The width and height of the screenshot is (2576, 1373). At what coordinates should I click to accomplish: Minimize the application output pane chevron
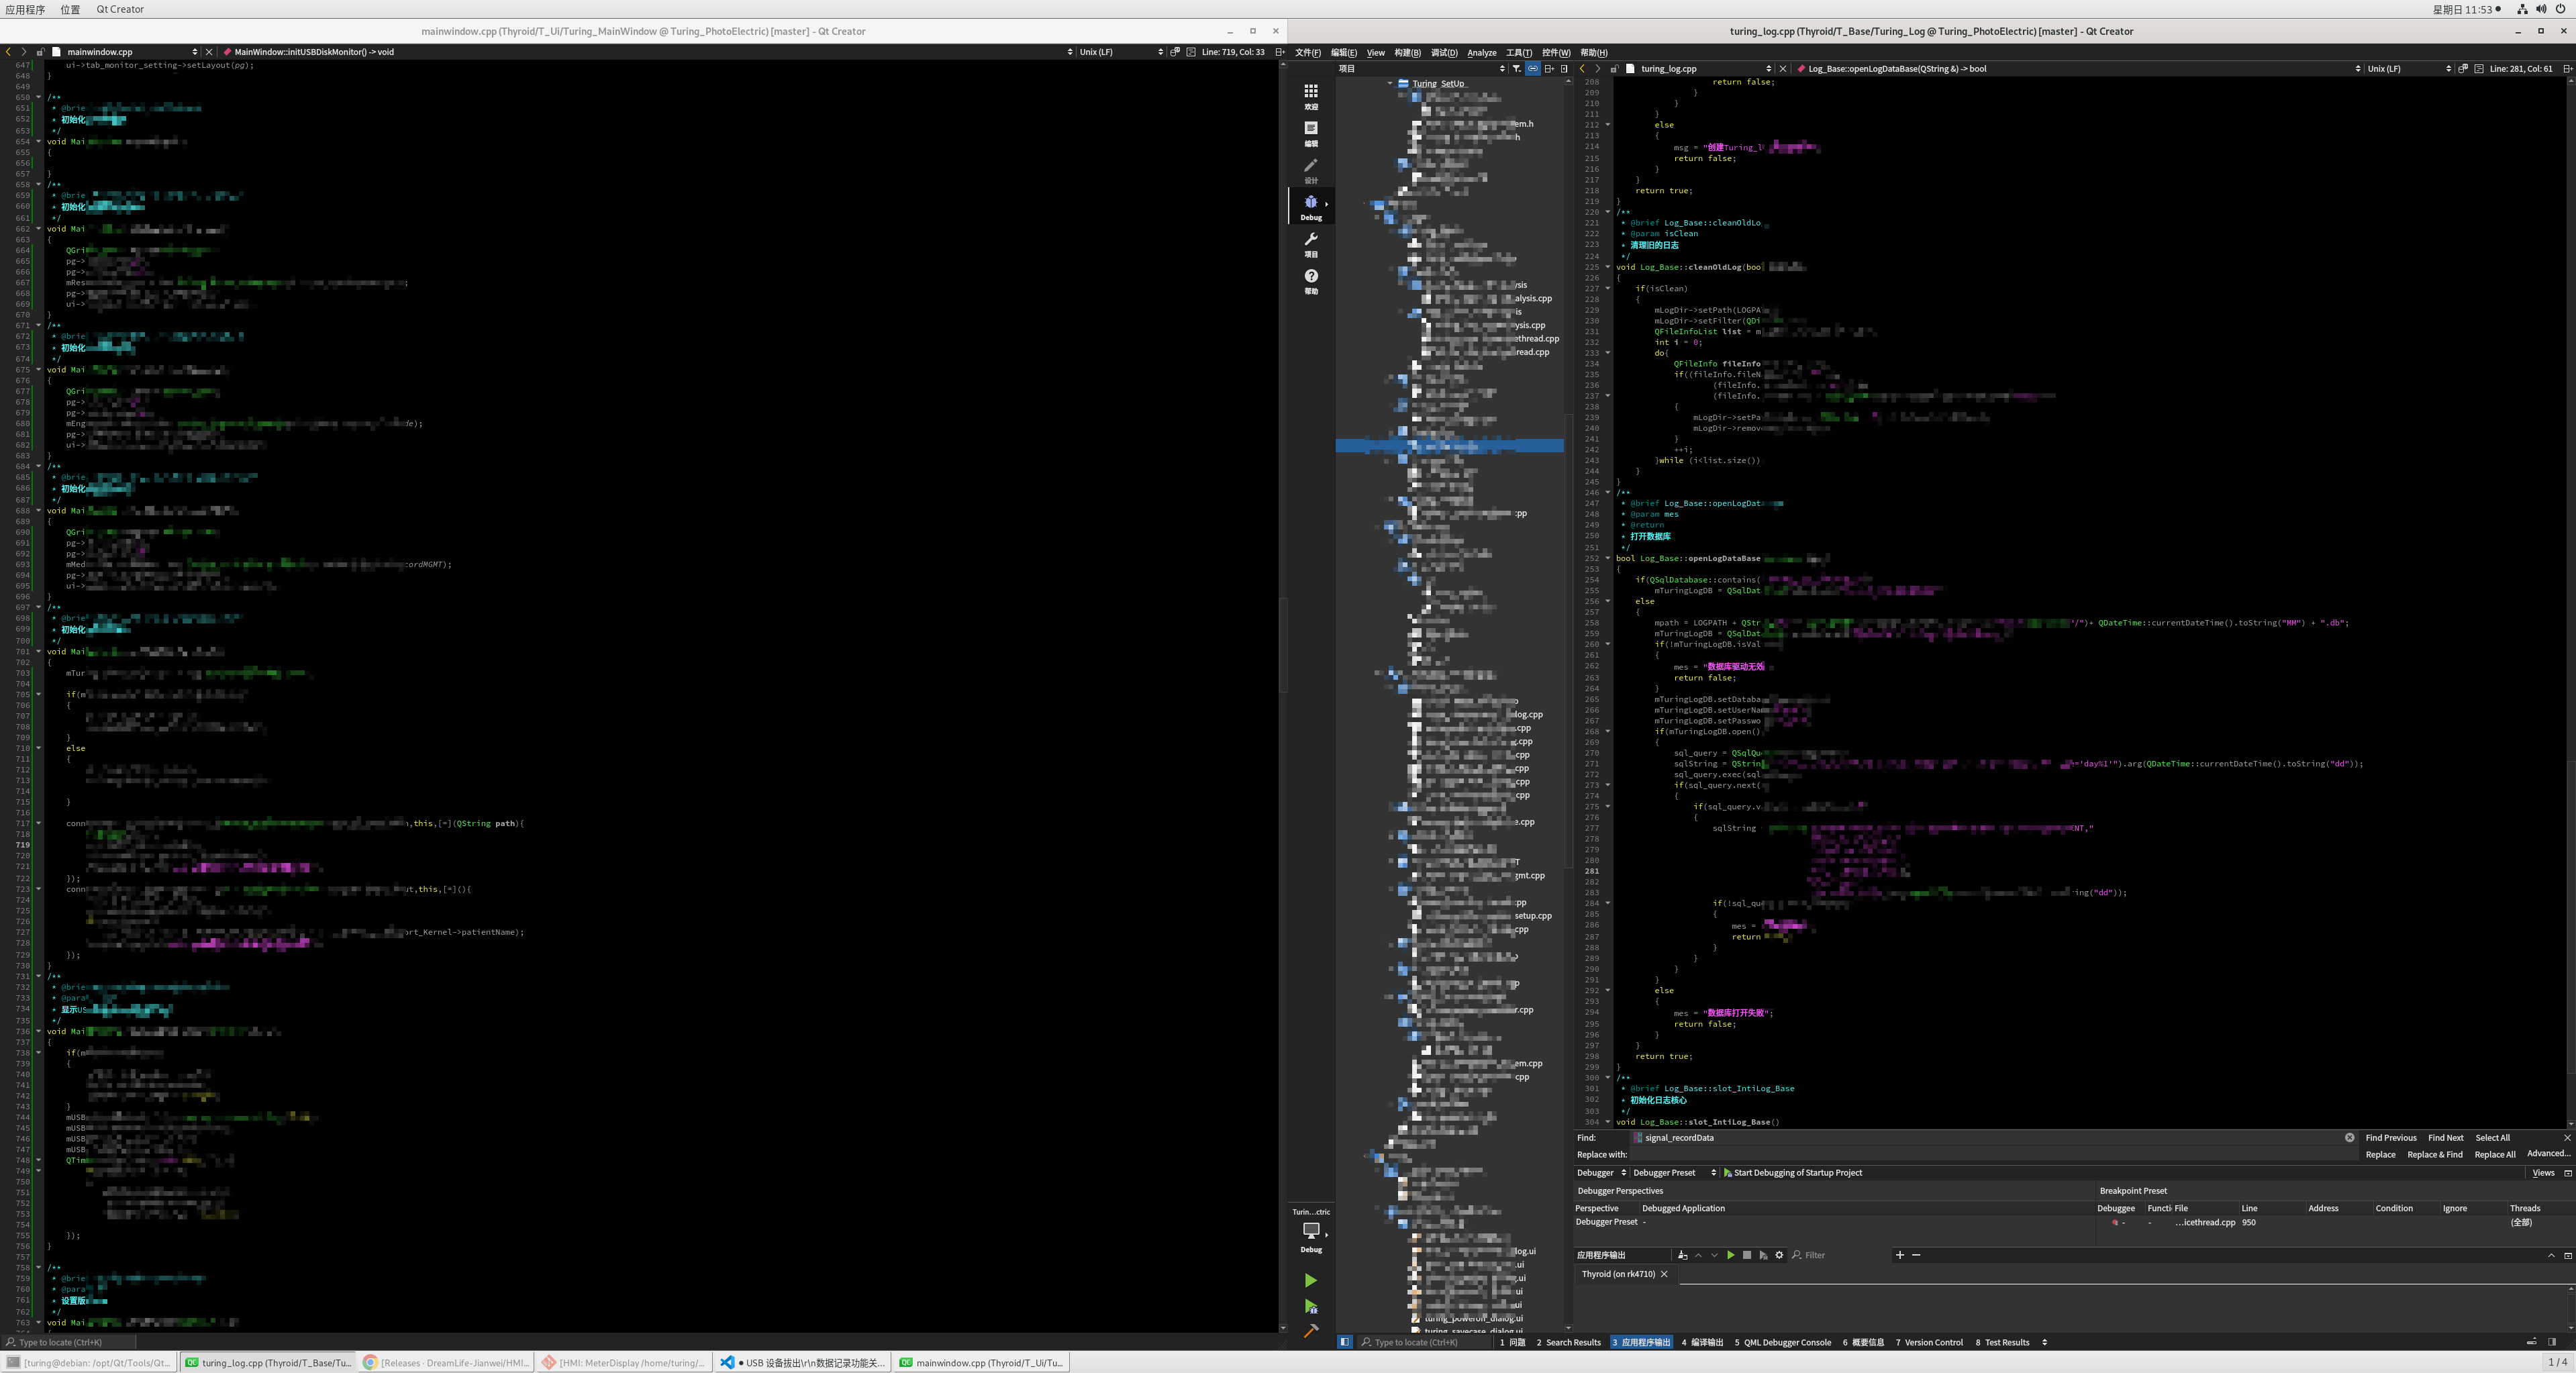pos(2551,1255)
